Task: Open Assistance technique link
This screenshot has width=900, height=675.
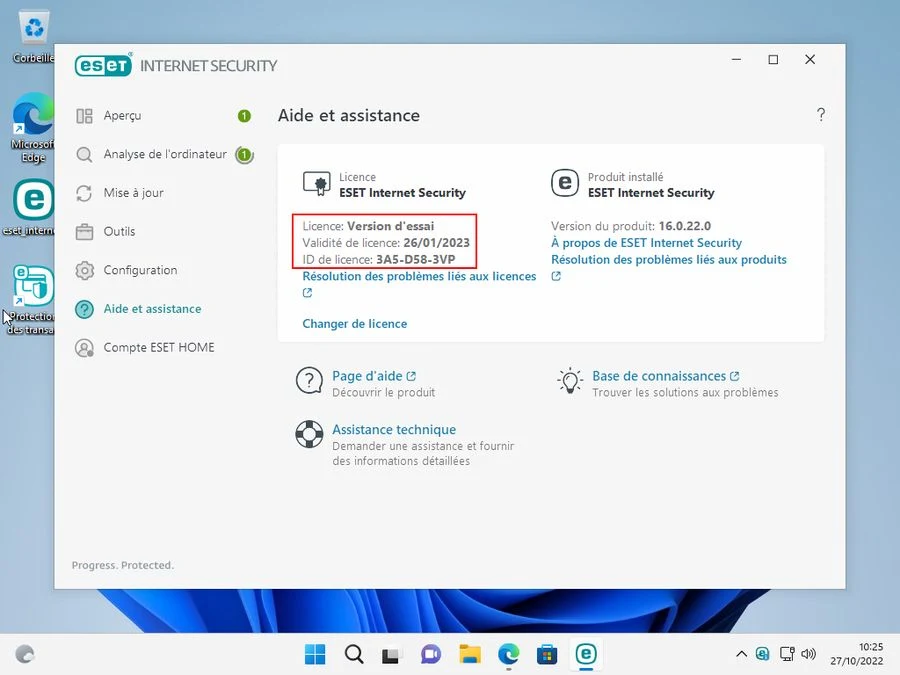Action: coord(394,429)
